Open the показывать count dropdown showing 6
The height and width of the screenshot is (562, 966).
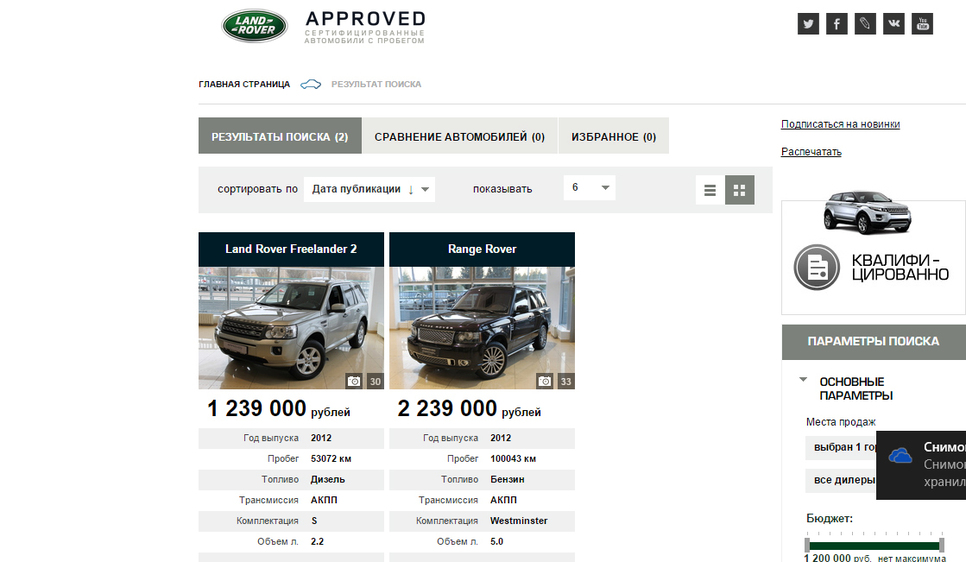tap(589, 187)
